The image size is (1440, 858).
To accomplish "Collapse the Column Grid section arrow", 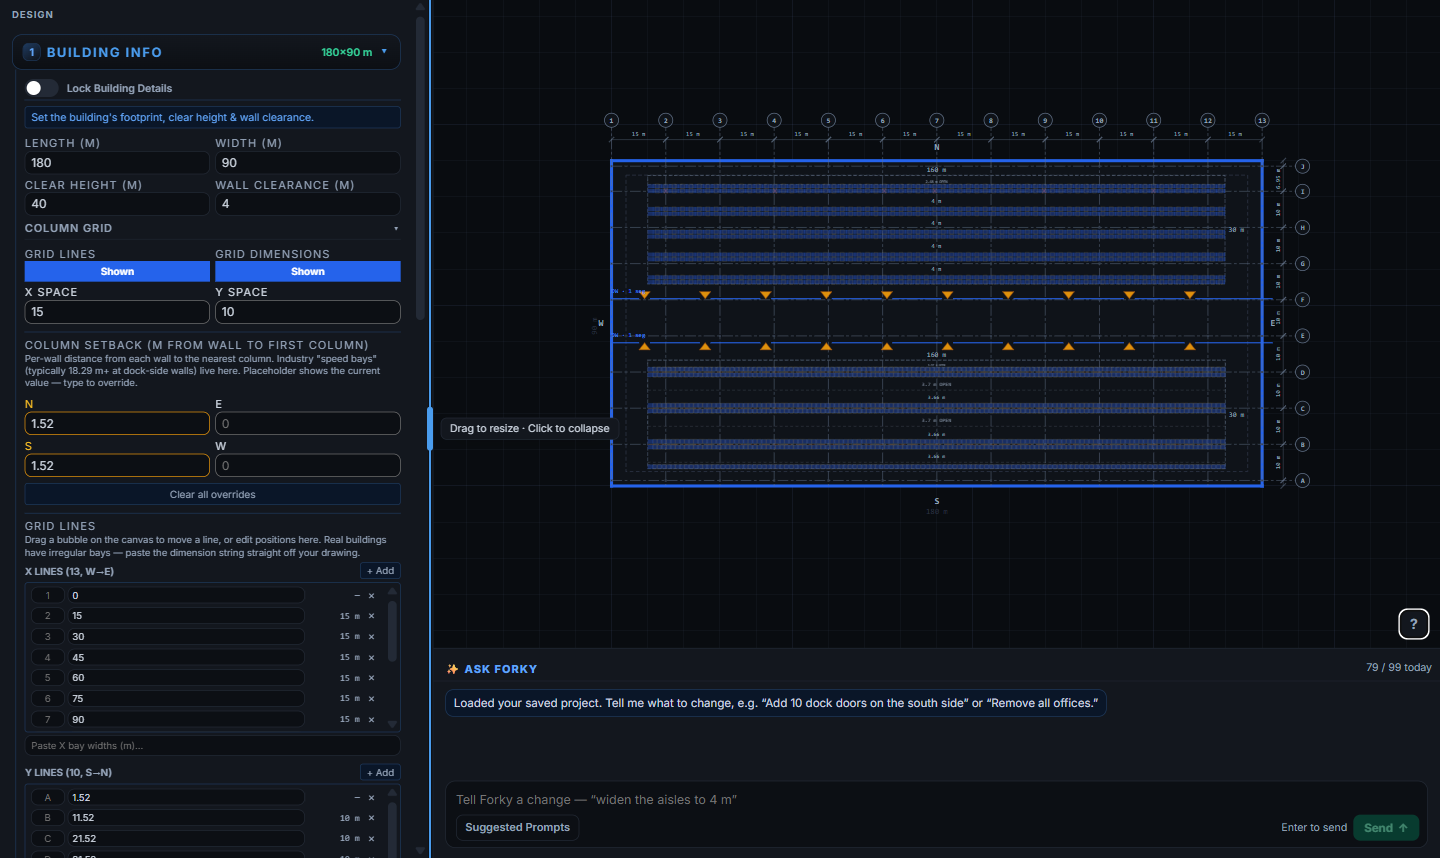I will pyautogui.click(x=396, y=229).
